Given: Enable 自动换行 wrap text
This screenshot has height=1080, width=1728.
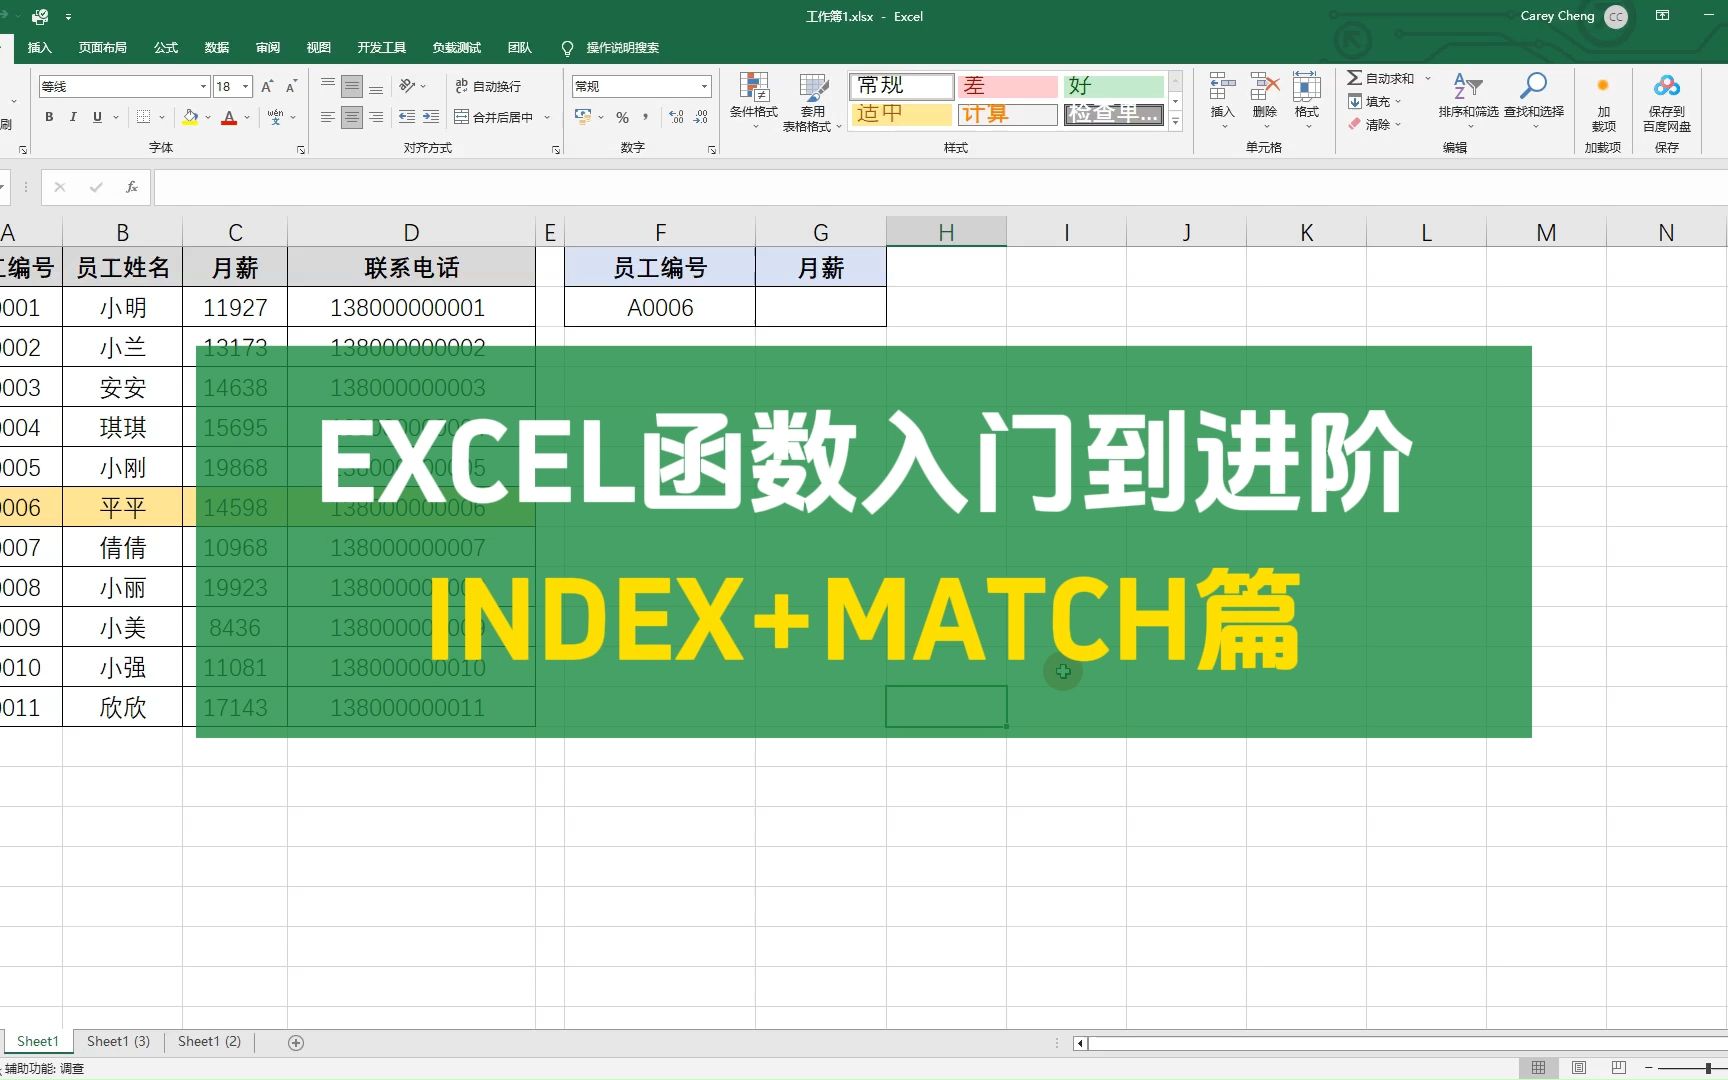Looking at the screenshot, I should [x=487, y=86].
